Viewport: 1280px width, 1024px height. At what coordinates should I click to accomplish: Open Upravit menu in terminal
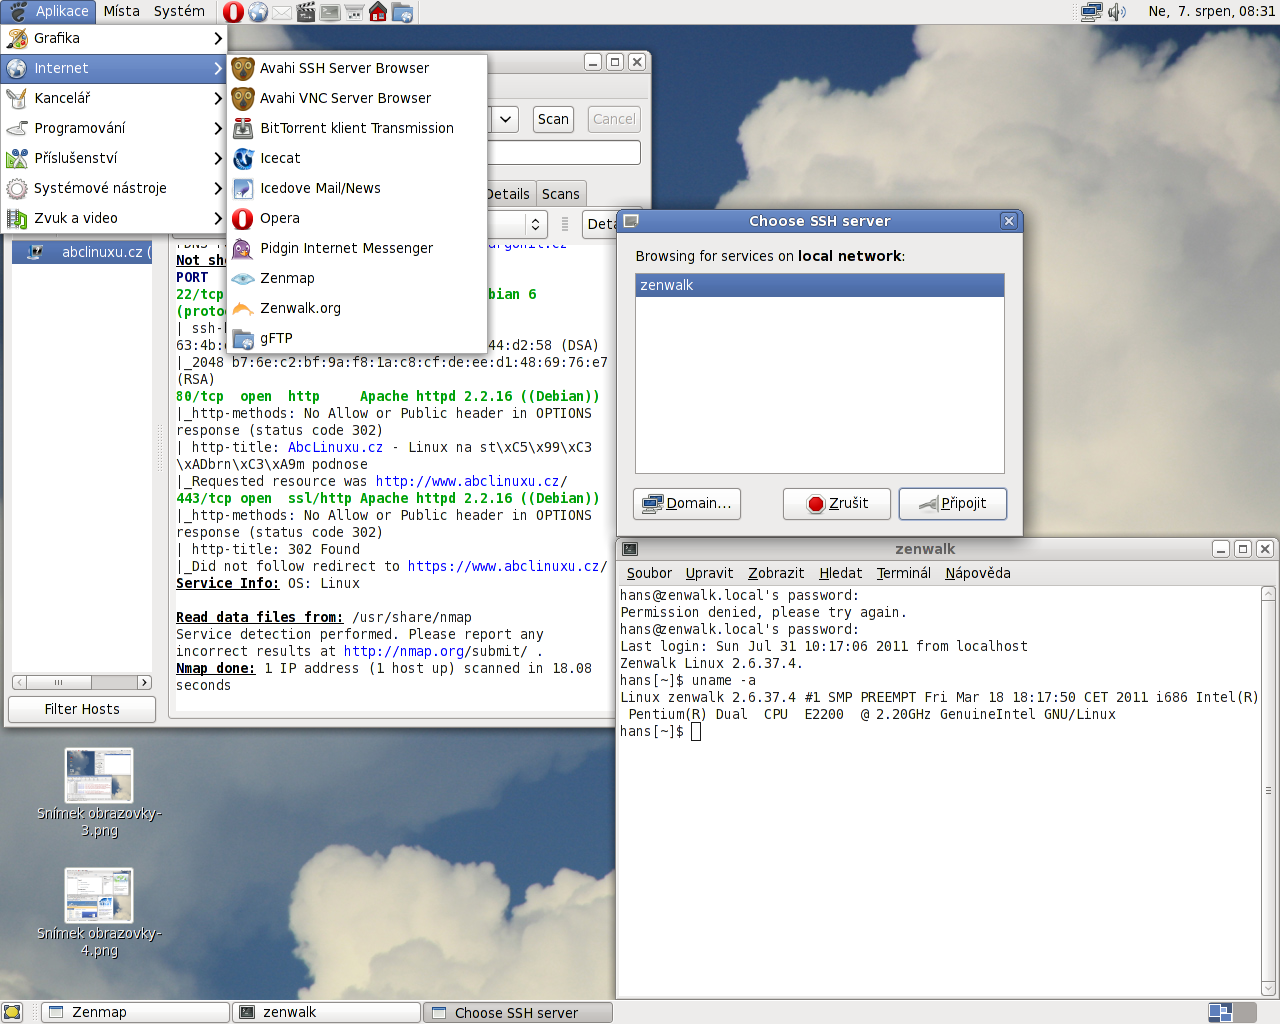click(709, 573)
